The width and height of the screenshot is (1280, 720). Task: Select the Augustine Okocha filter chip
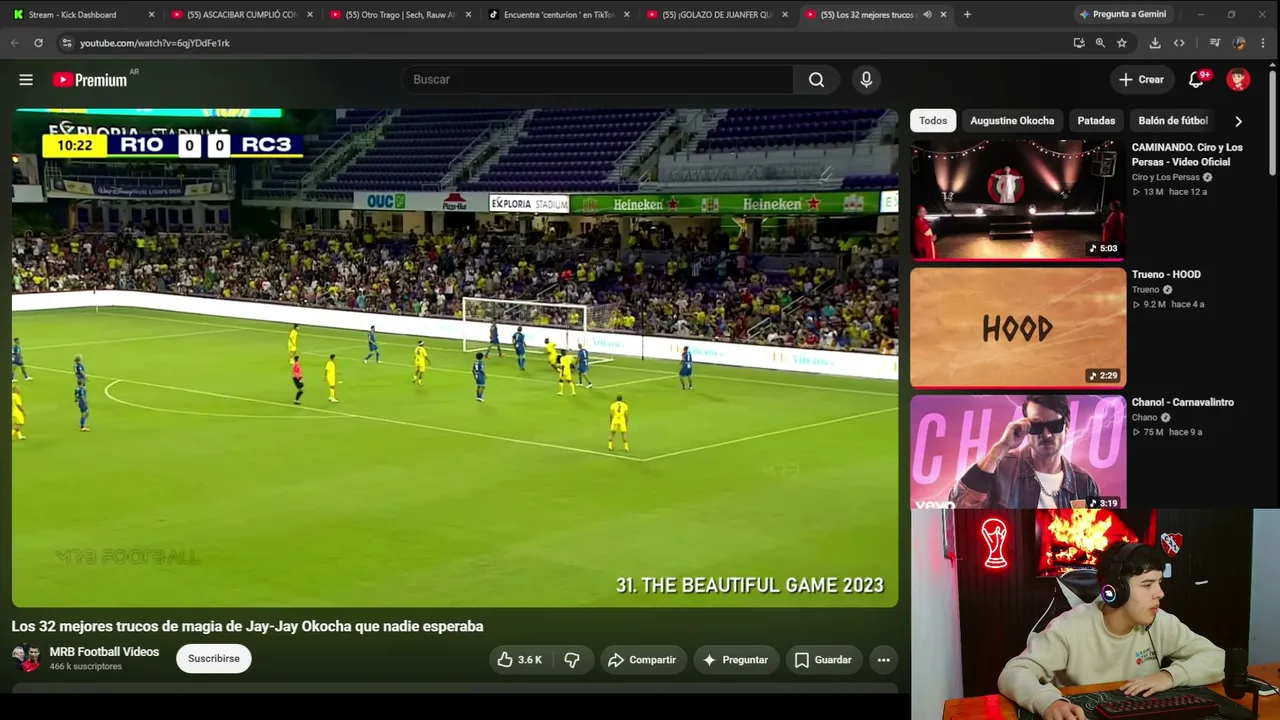(1012, 121)
